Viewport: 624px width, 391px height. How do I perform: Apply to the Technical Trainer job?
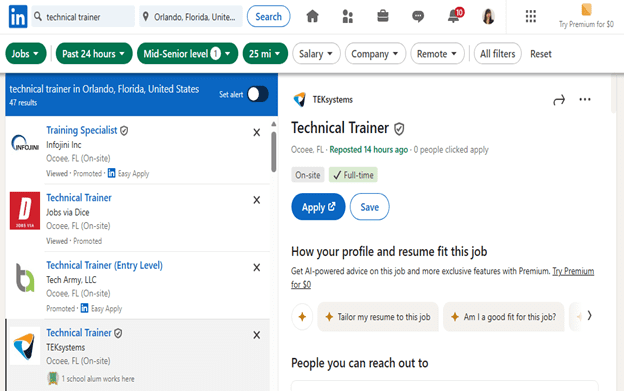pyautogui.click(x=318, y=207)
